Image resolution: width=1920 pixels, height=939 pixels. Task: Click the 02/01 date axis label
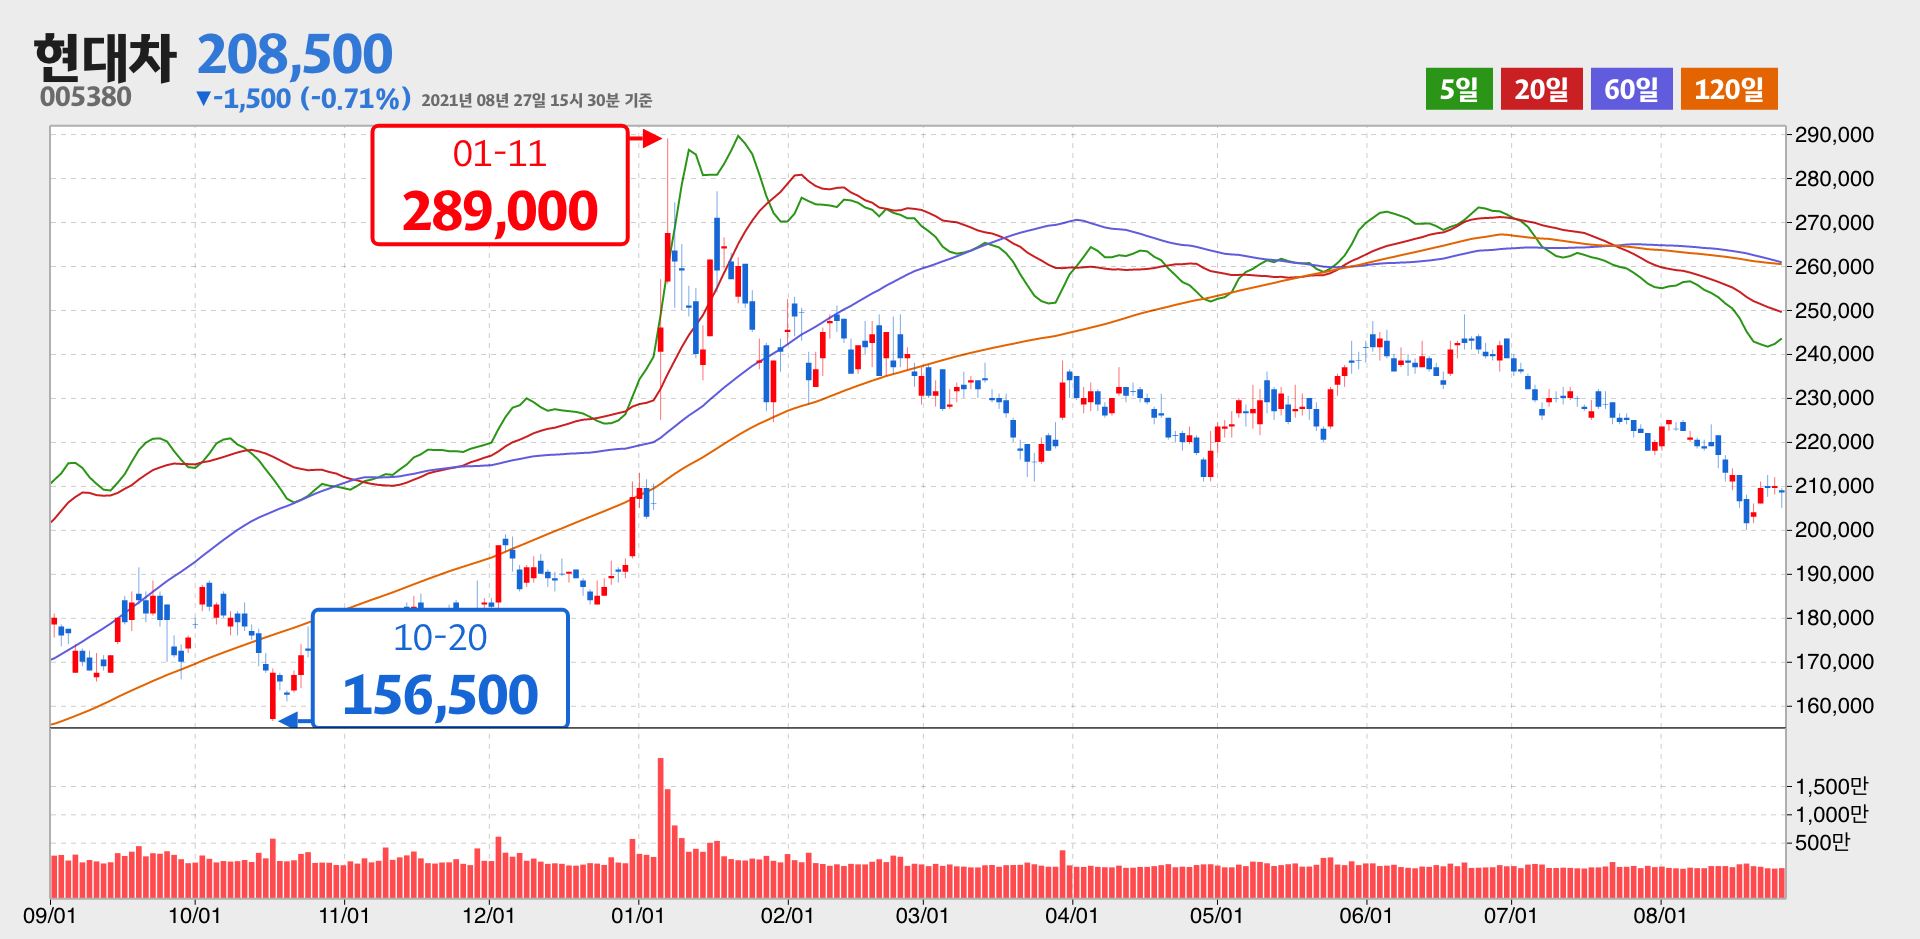(x=787, y=916)
